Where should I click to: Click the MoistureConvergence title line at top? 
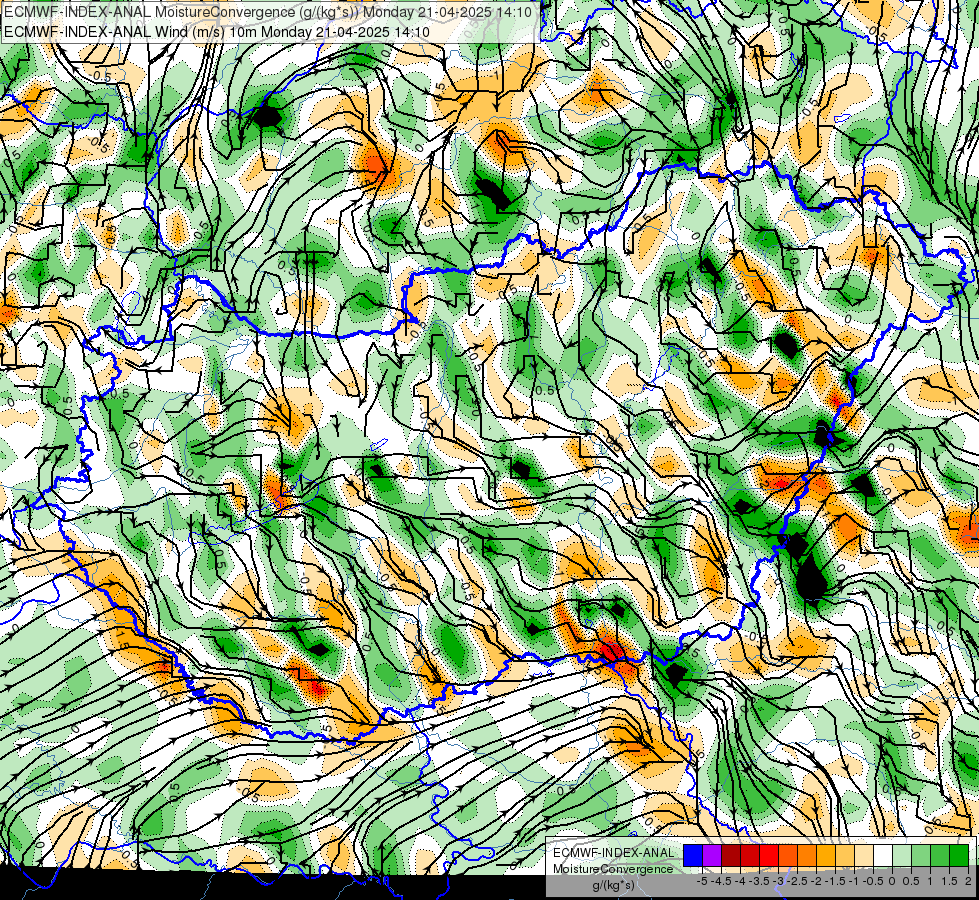pos(267,12)
